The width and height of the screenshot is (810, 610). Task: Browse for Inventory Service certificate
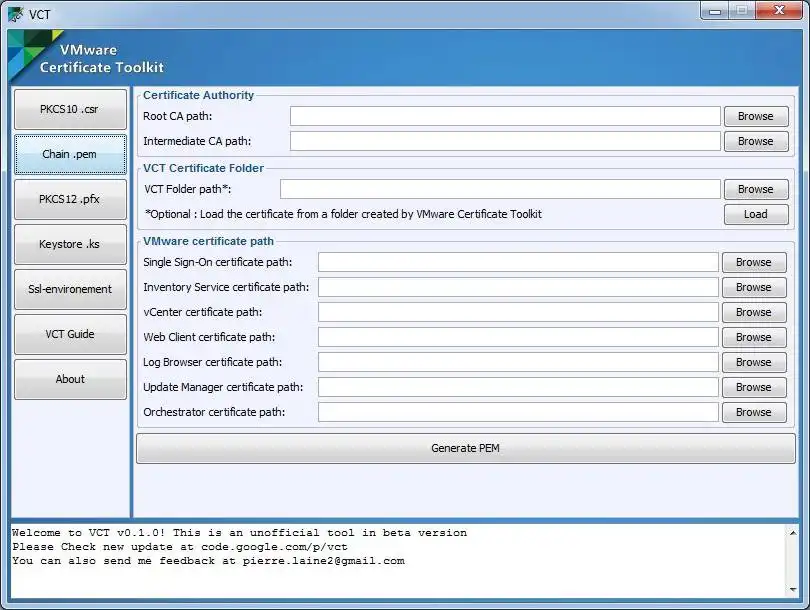pyautogui.click(x=754, y=287)
